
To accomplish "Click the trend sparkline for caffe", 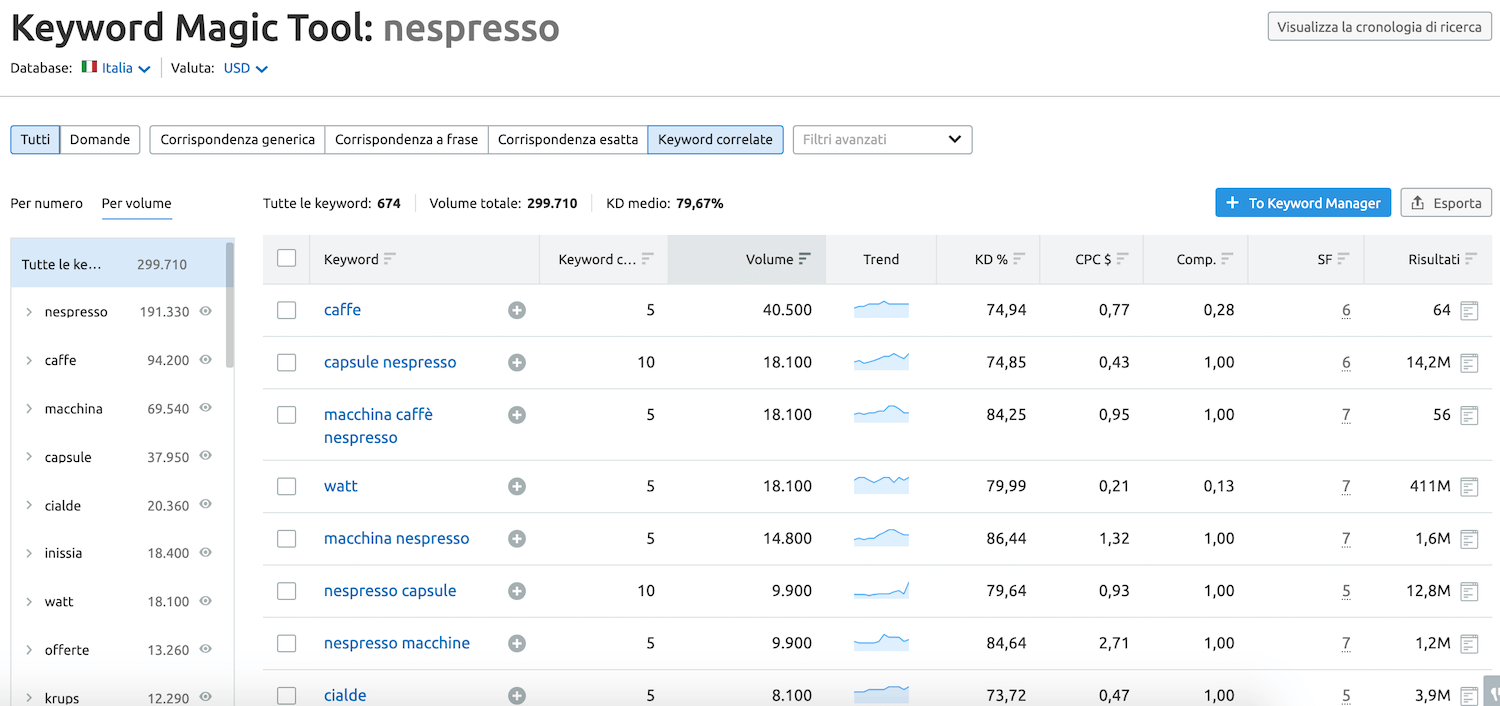I will (x=881, y=310).
